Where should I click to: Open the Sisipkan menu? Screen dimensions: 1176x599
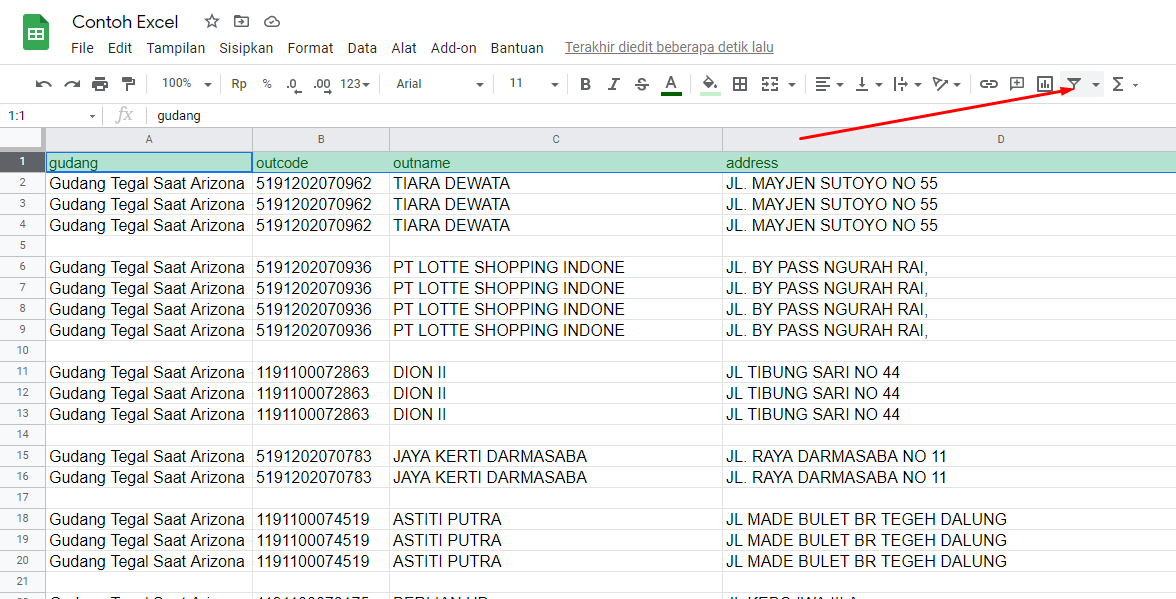246,48
